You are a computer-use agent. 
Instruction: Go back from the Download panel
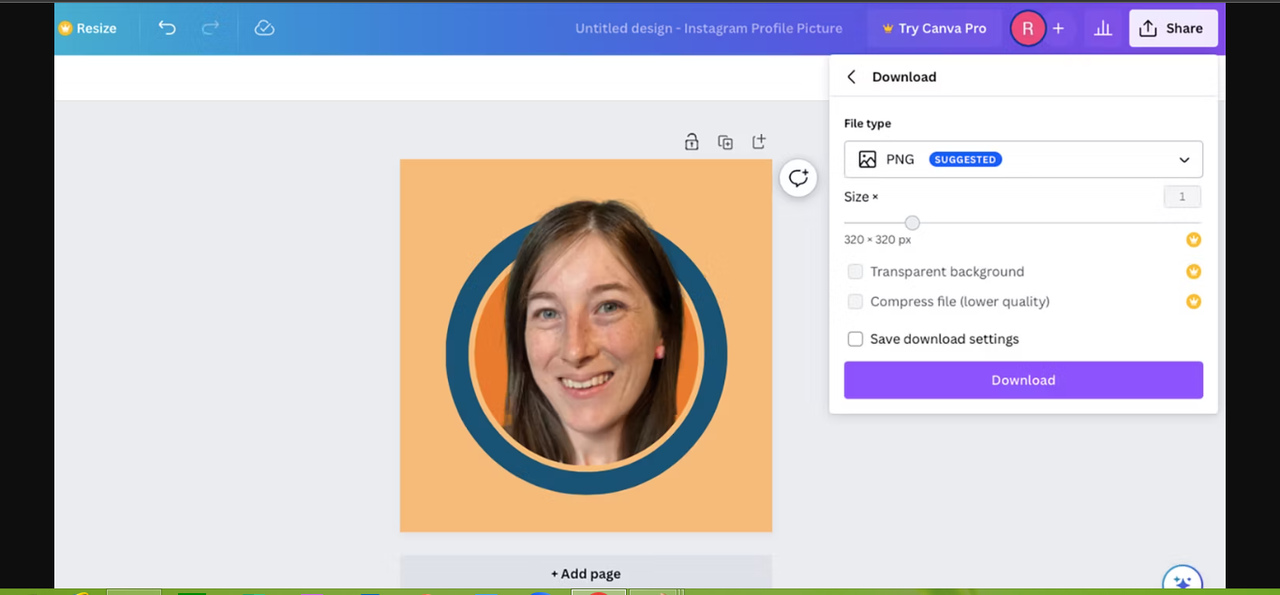(852, 77)
